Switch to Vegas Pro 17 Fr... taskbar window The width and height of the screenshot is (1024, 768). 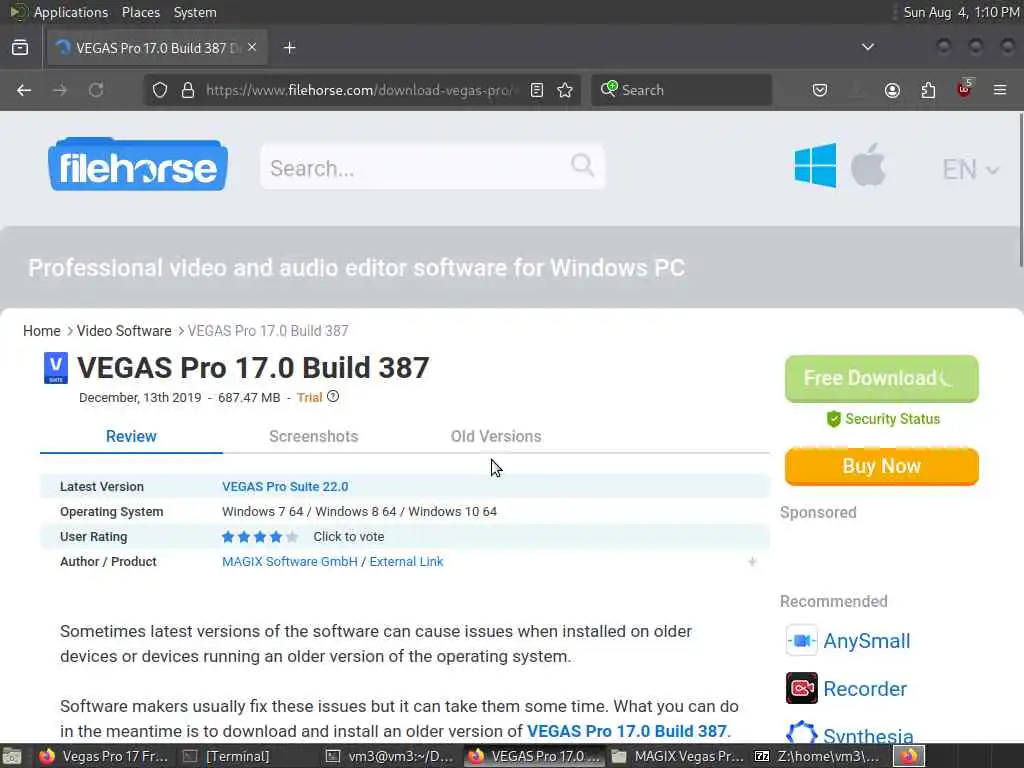pos(103,756)
